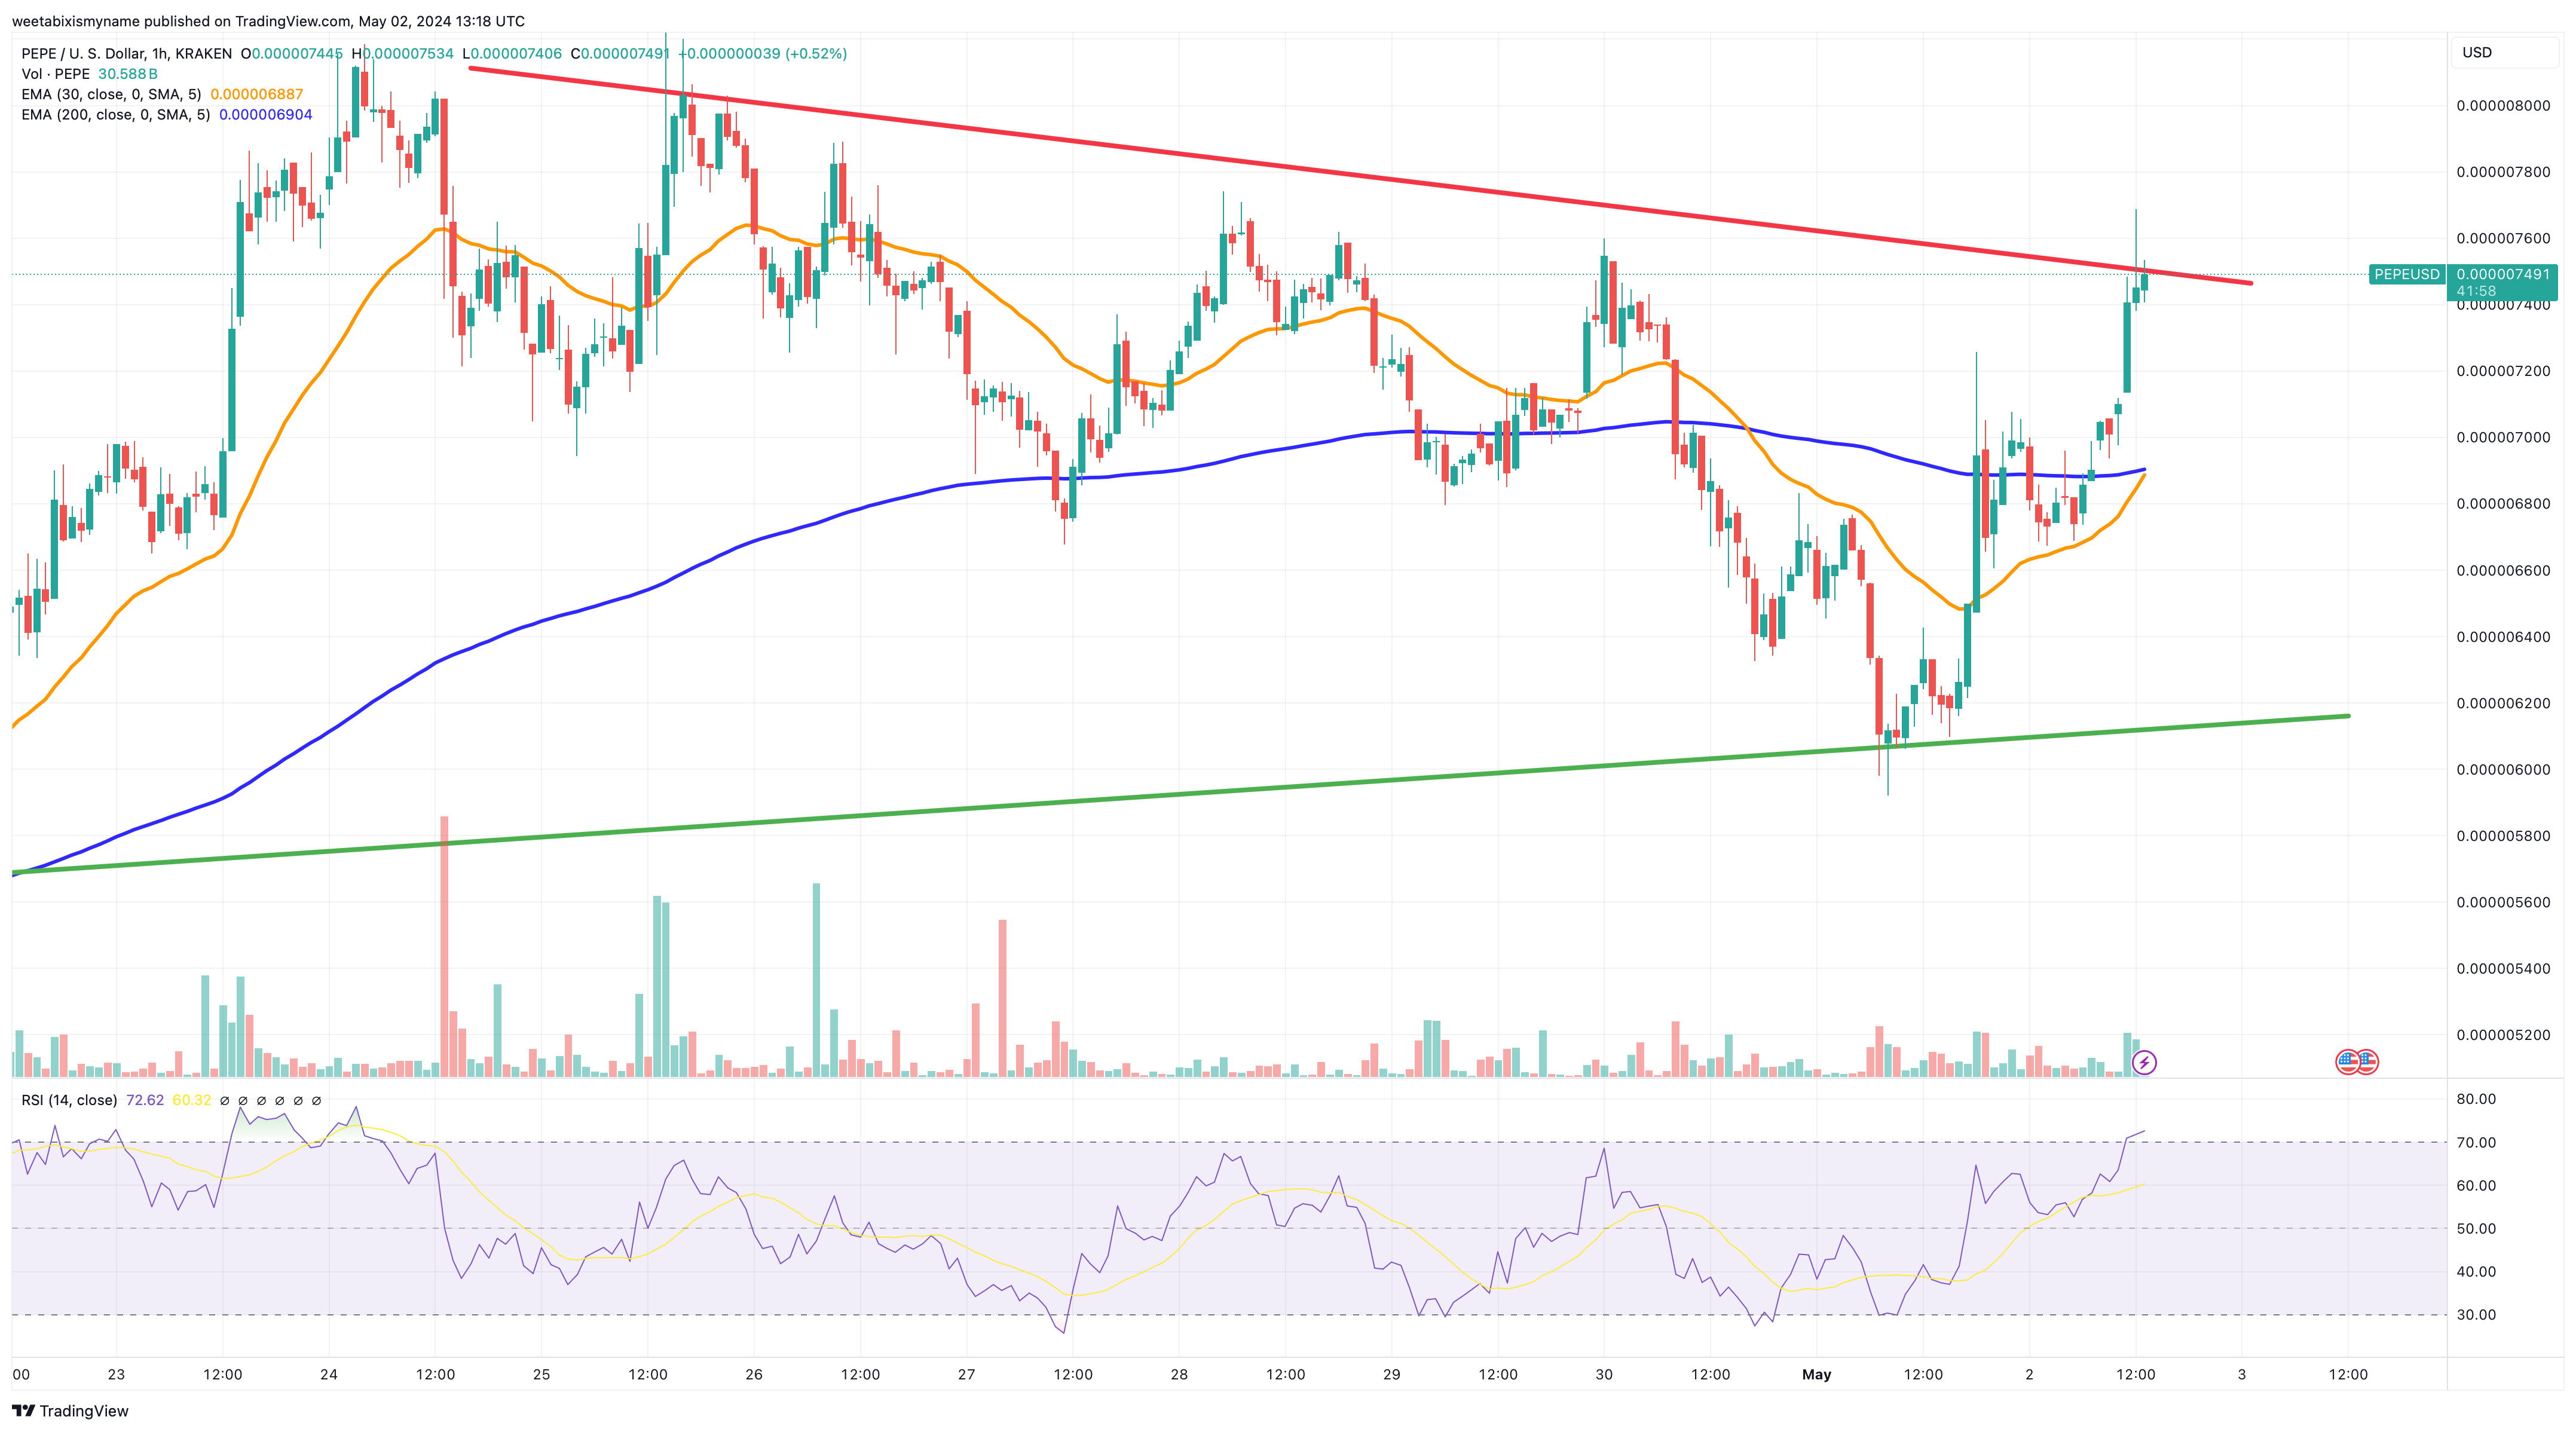Screen dimensions: 2576x1432
Task: Click the tallest red volume bar
Action: (444, 946)
